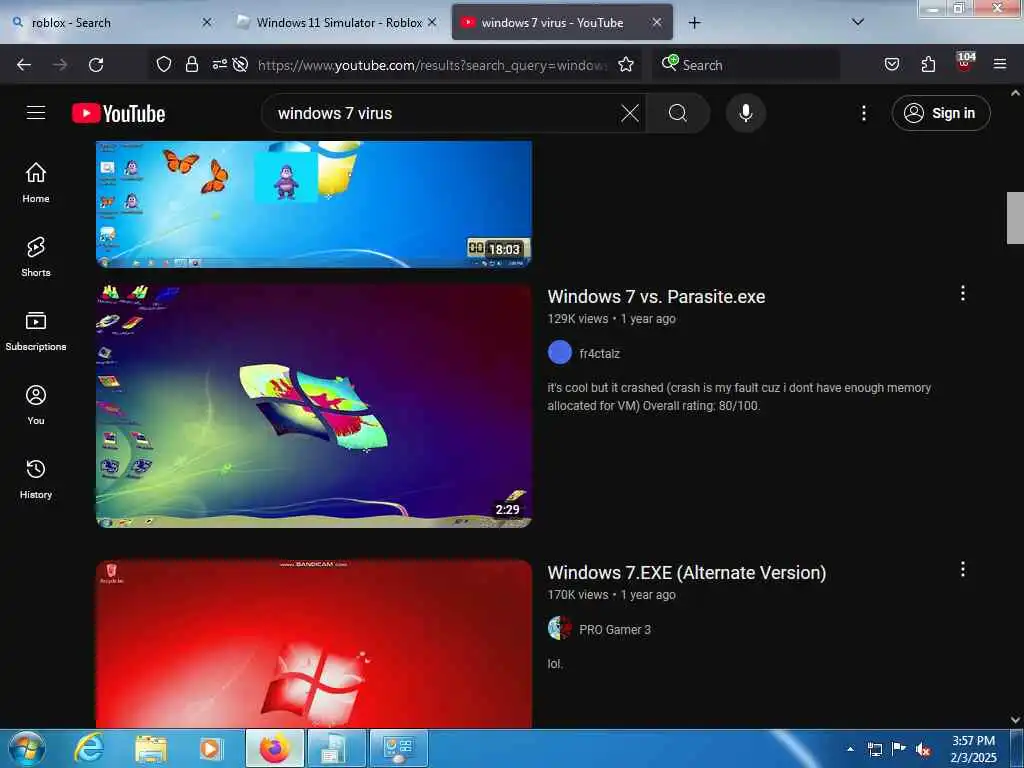Open the Action Center flag icon
This screenshot has height=768, width=1024.
[x=899, y=749]
